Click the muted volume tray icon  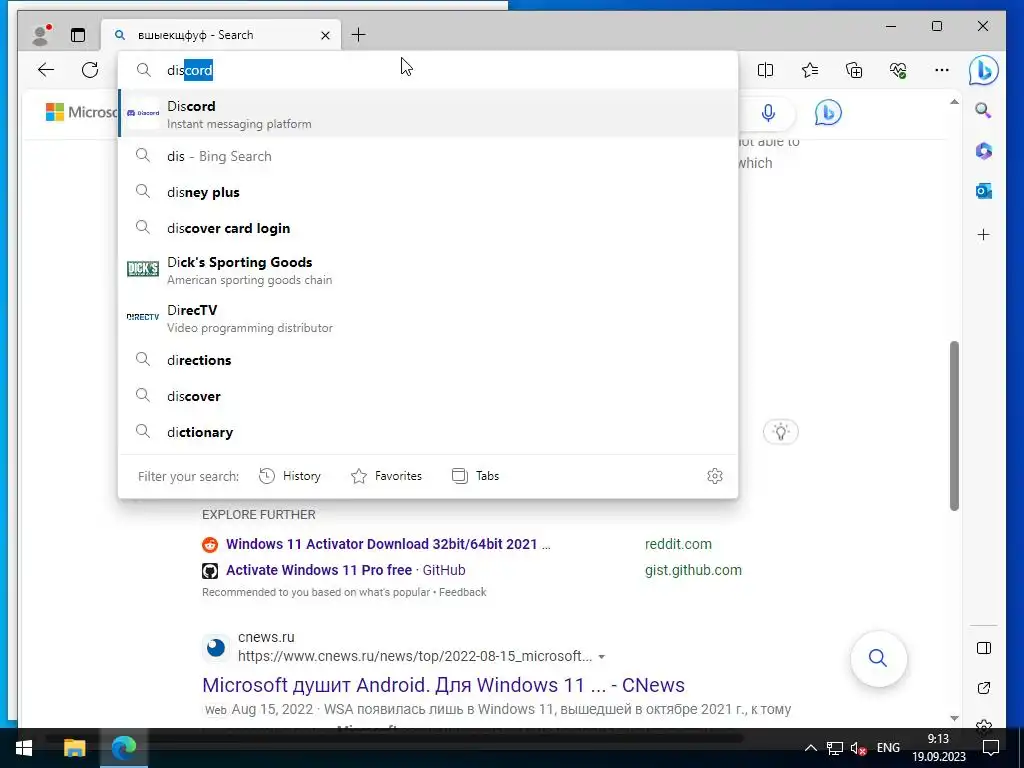[x=858, y=748]
